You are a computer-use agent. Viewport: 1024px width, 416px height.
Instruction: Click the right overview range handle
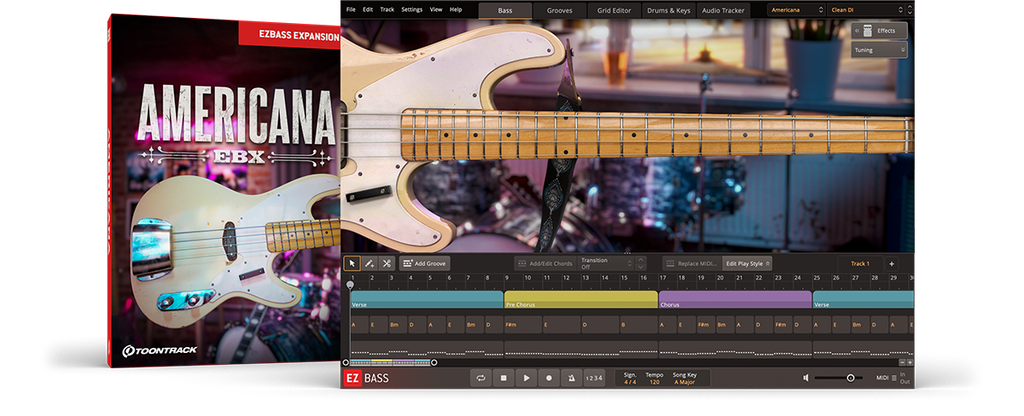tap(434, 362)
